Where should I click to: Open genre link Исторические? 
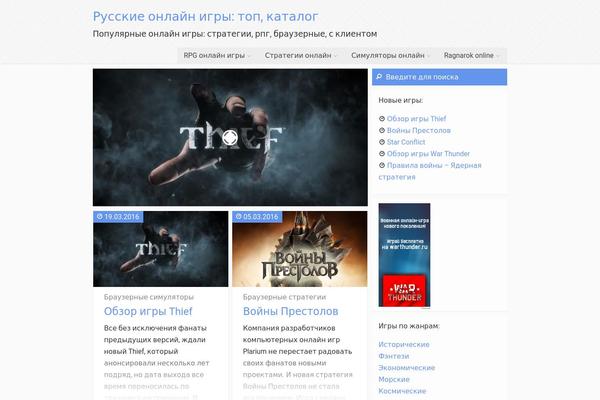coord(404,344)
